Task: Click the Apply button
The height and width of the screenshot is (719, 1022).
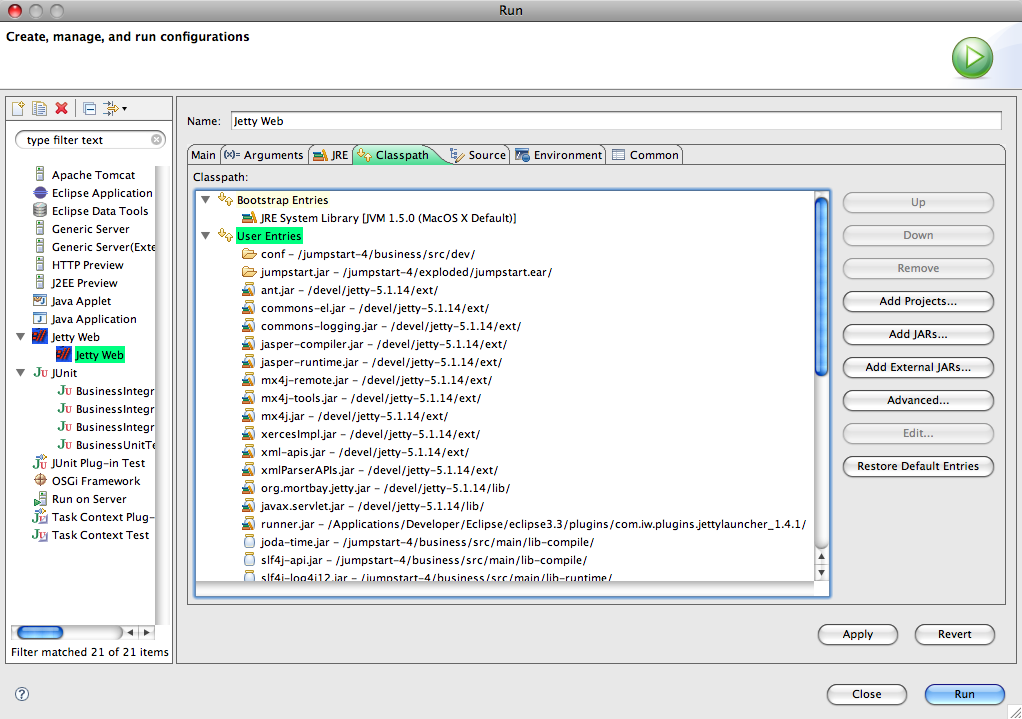Action: point(858,634)
